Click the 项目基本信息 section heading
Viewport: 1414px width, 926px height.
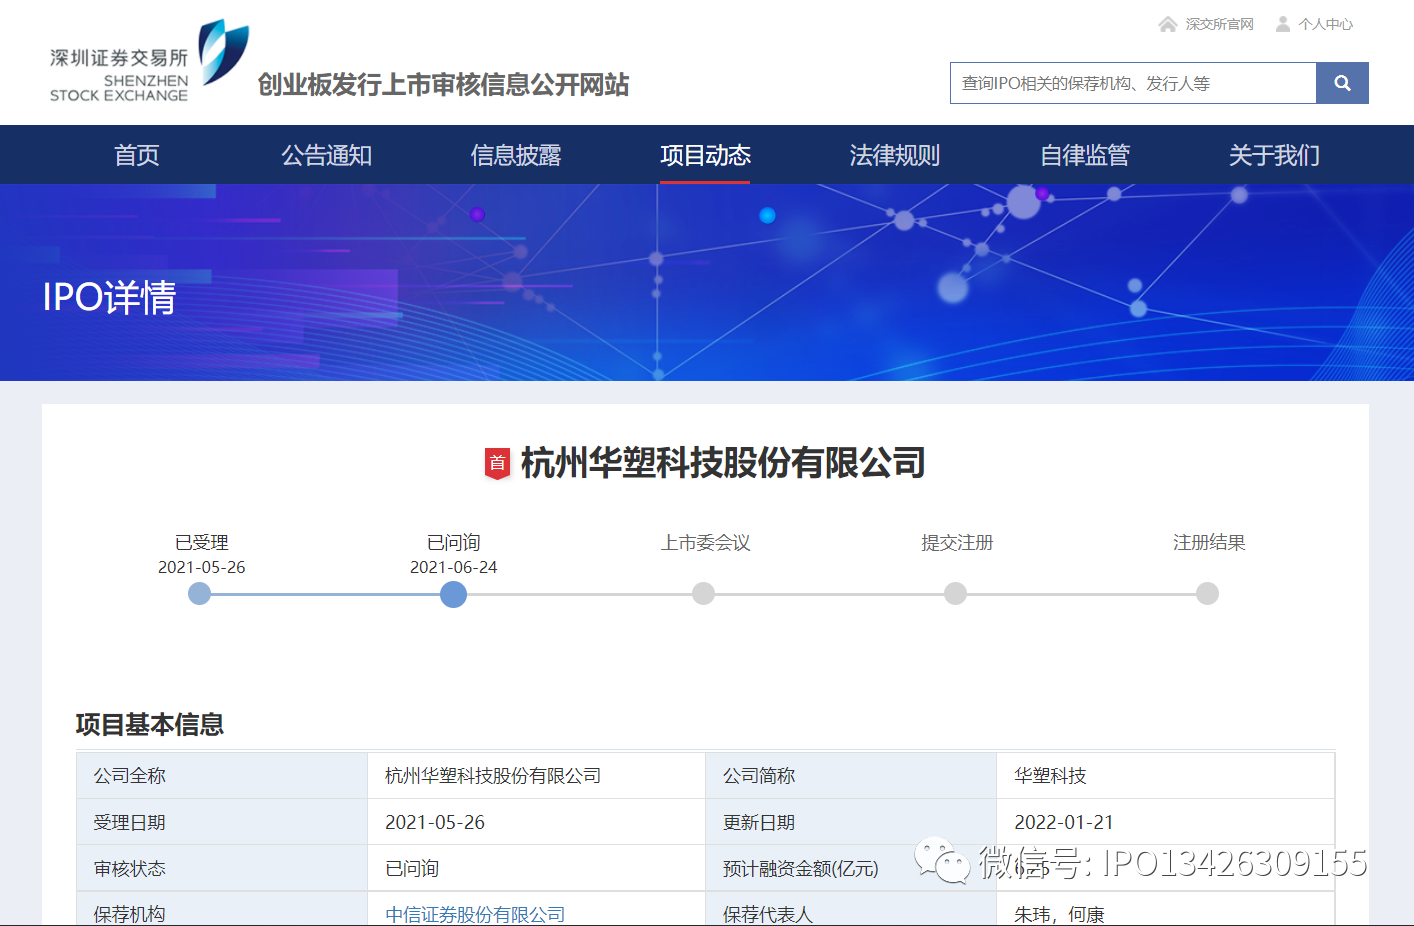pyautogui.click(x=150, y=724)
